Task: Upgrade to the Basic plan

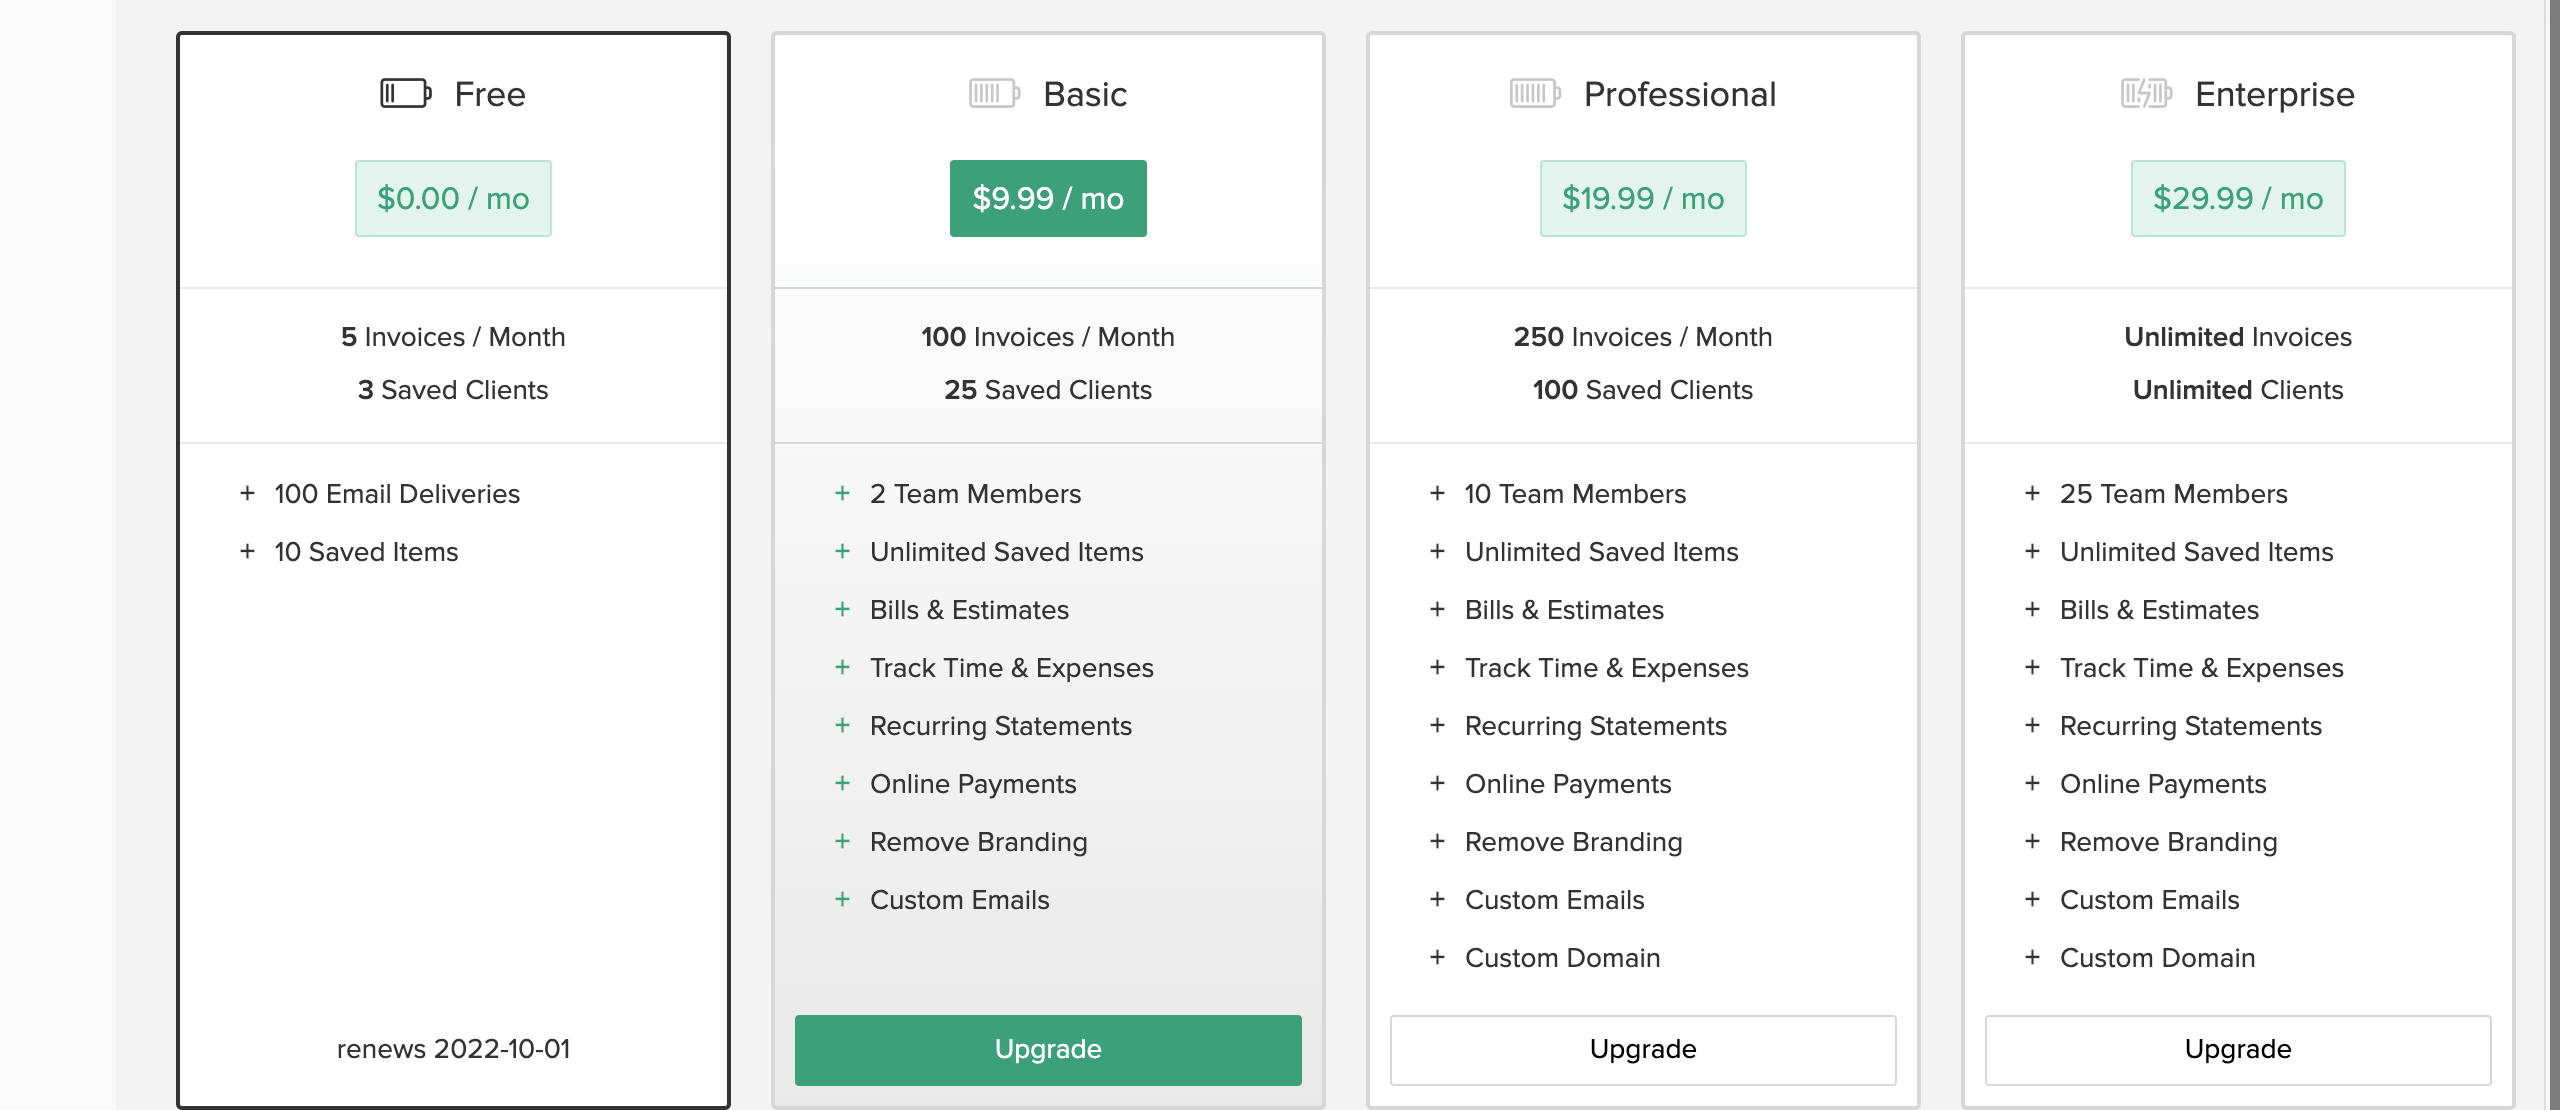Action: tap(1047, 1049)
